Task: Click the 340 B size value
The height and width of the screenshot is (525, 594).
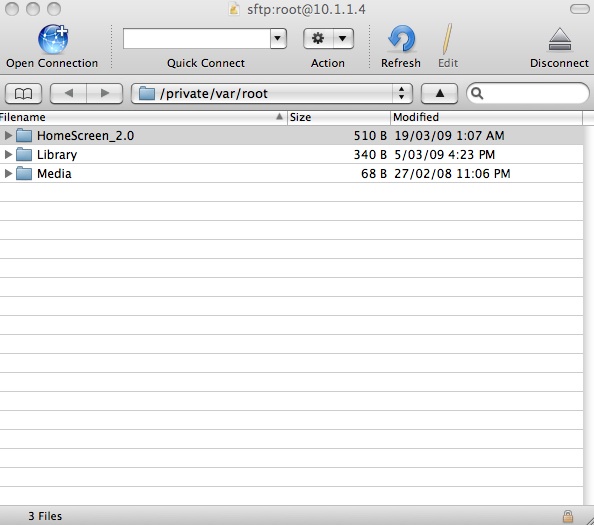Action: coord(370,155)
